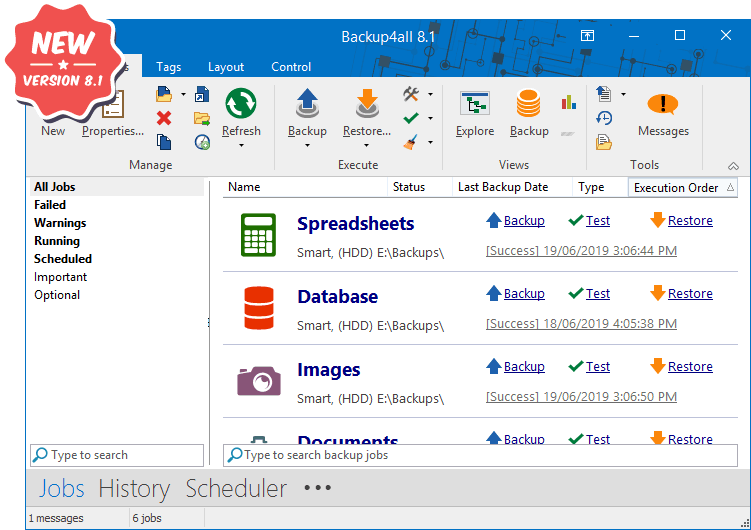Select the Optional tag in sidebar
The image size is (751, 530).
click(57, 295)
